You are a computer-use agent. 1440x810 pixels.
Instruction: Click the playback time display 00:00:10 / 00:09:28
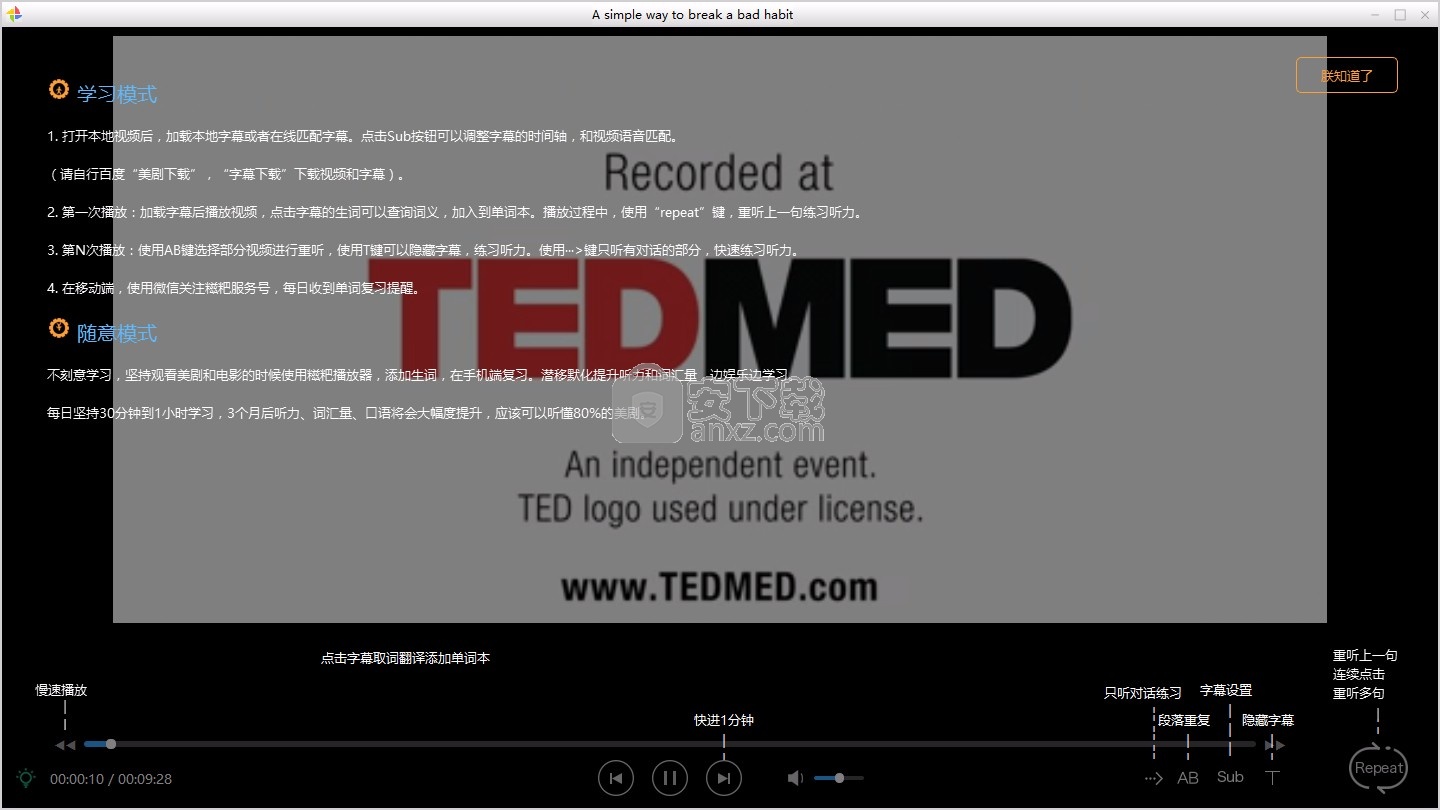[x=111, y=779]
